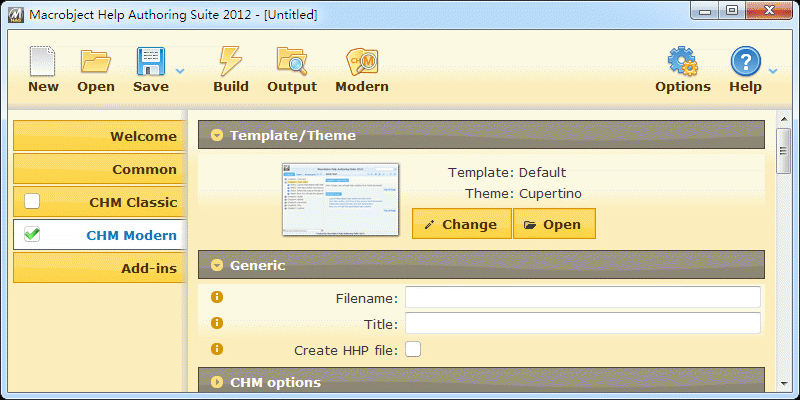
Task: Toggle the CHM Classic checkbox
Action: 32,202
